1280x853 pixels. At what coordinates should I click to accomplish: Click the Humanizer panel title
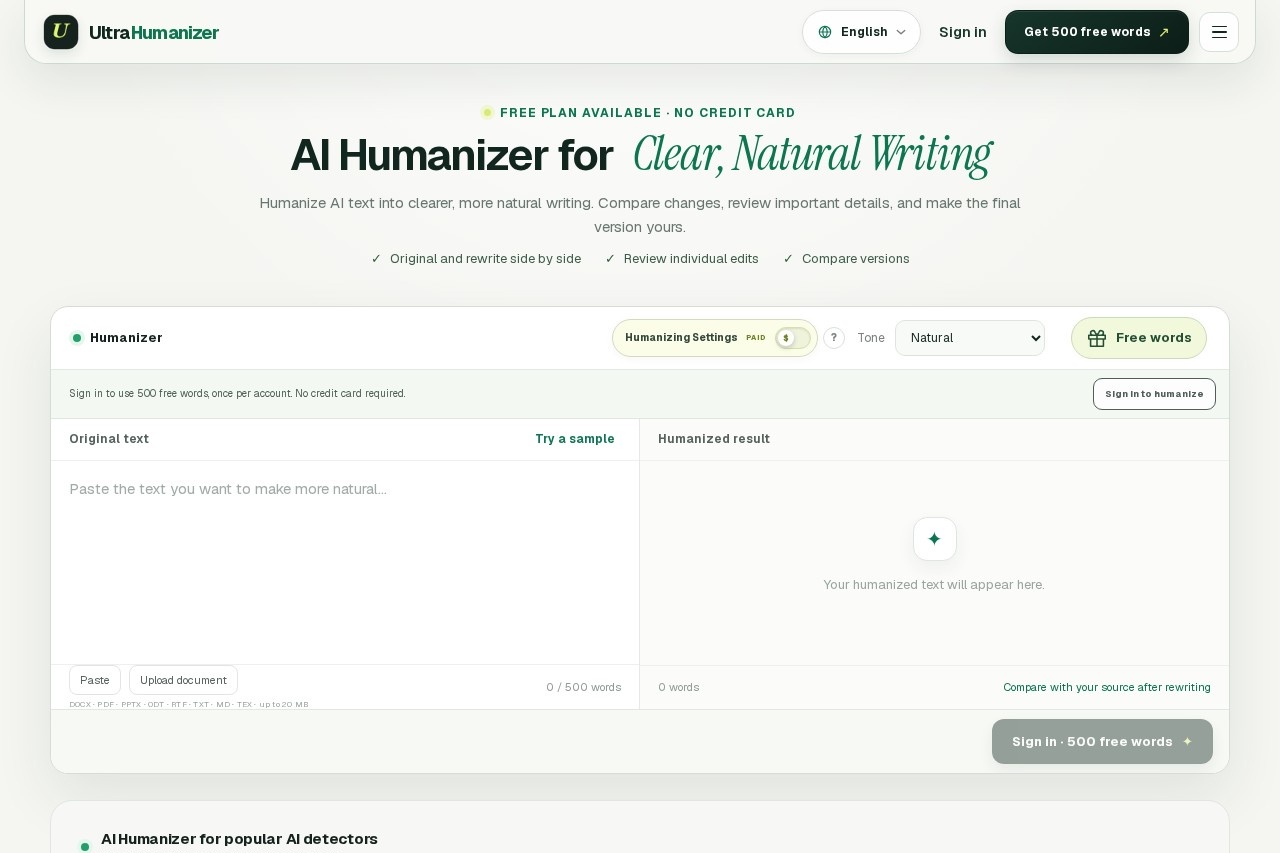click(126, 338)
